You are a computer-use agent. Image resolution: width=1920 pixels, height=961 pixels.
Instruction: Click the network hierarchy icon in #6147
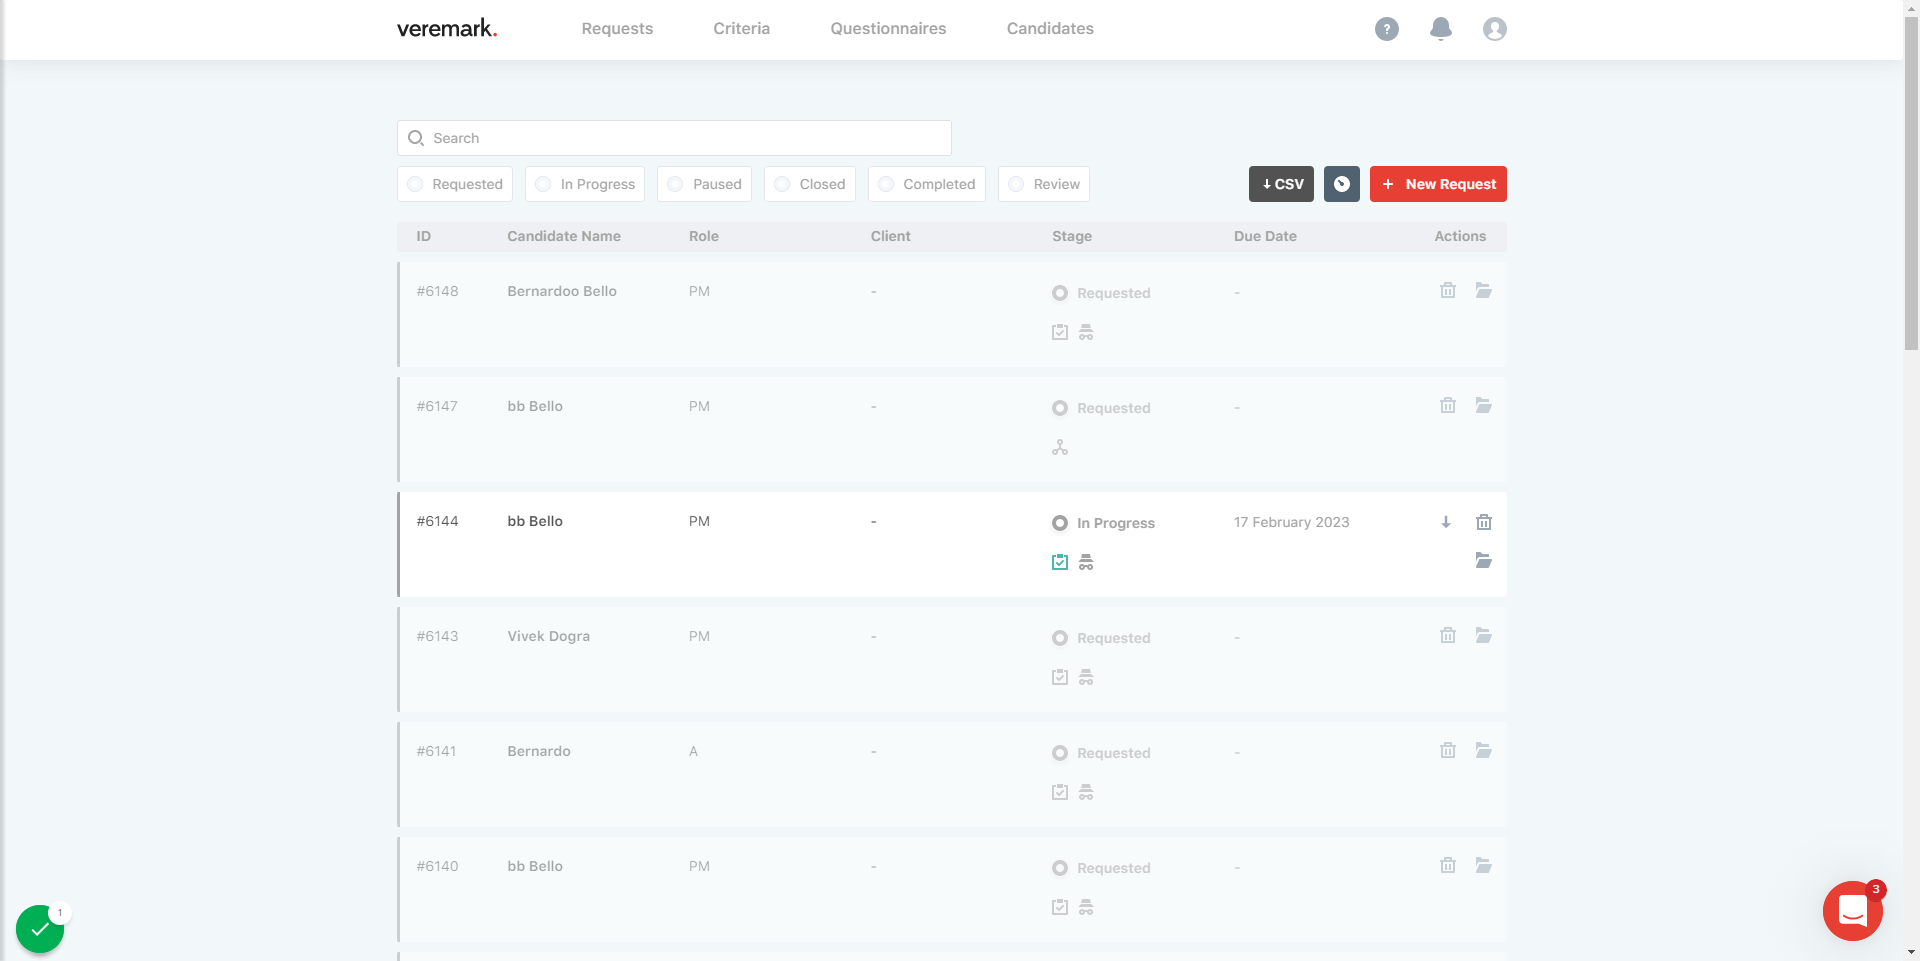(x=1059, y=447)
